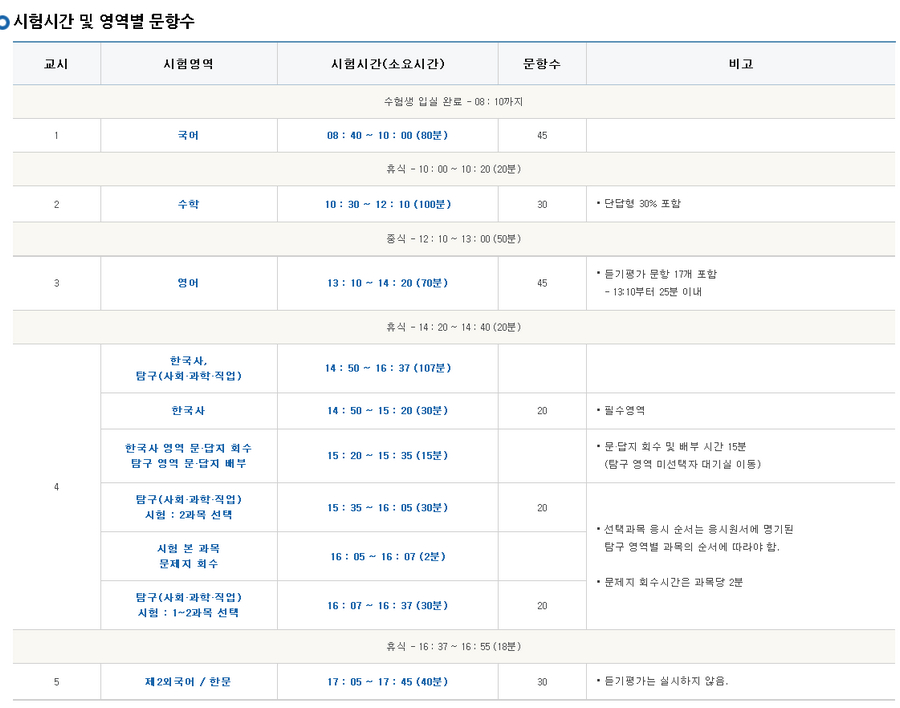Viewport: 900px width, 708px height.
Task: Click the time 16:05 ~ 16:07 (2분)
Action: tap(387, 556)
